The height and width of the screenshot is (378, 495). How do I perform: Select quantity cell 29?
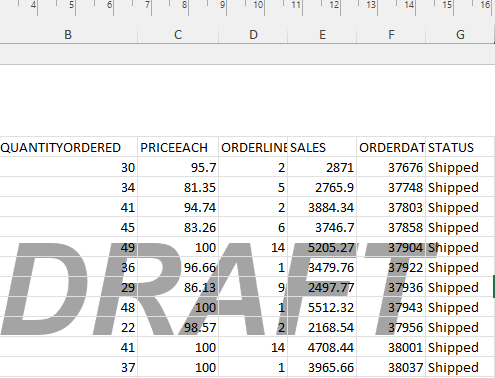(x=68, y=287)
